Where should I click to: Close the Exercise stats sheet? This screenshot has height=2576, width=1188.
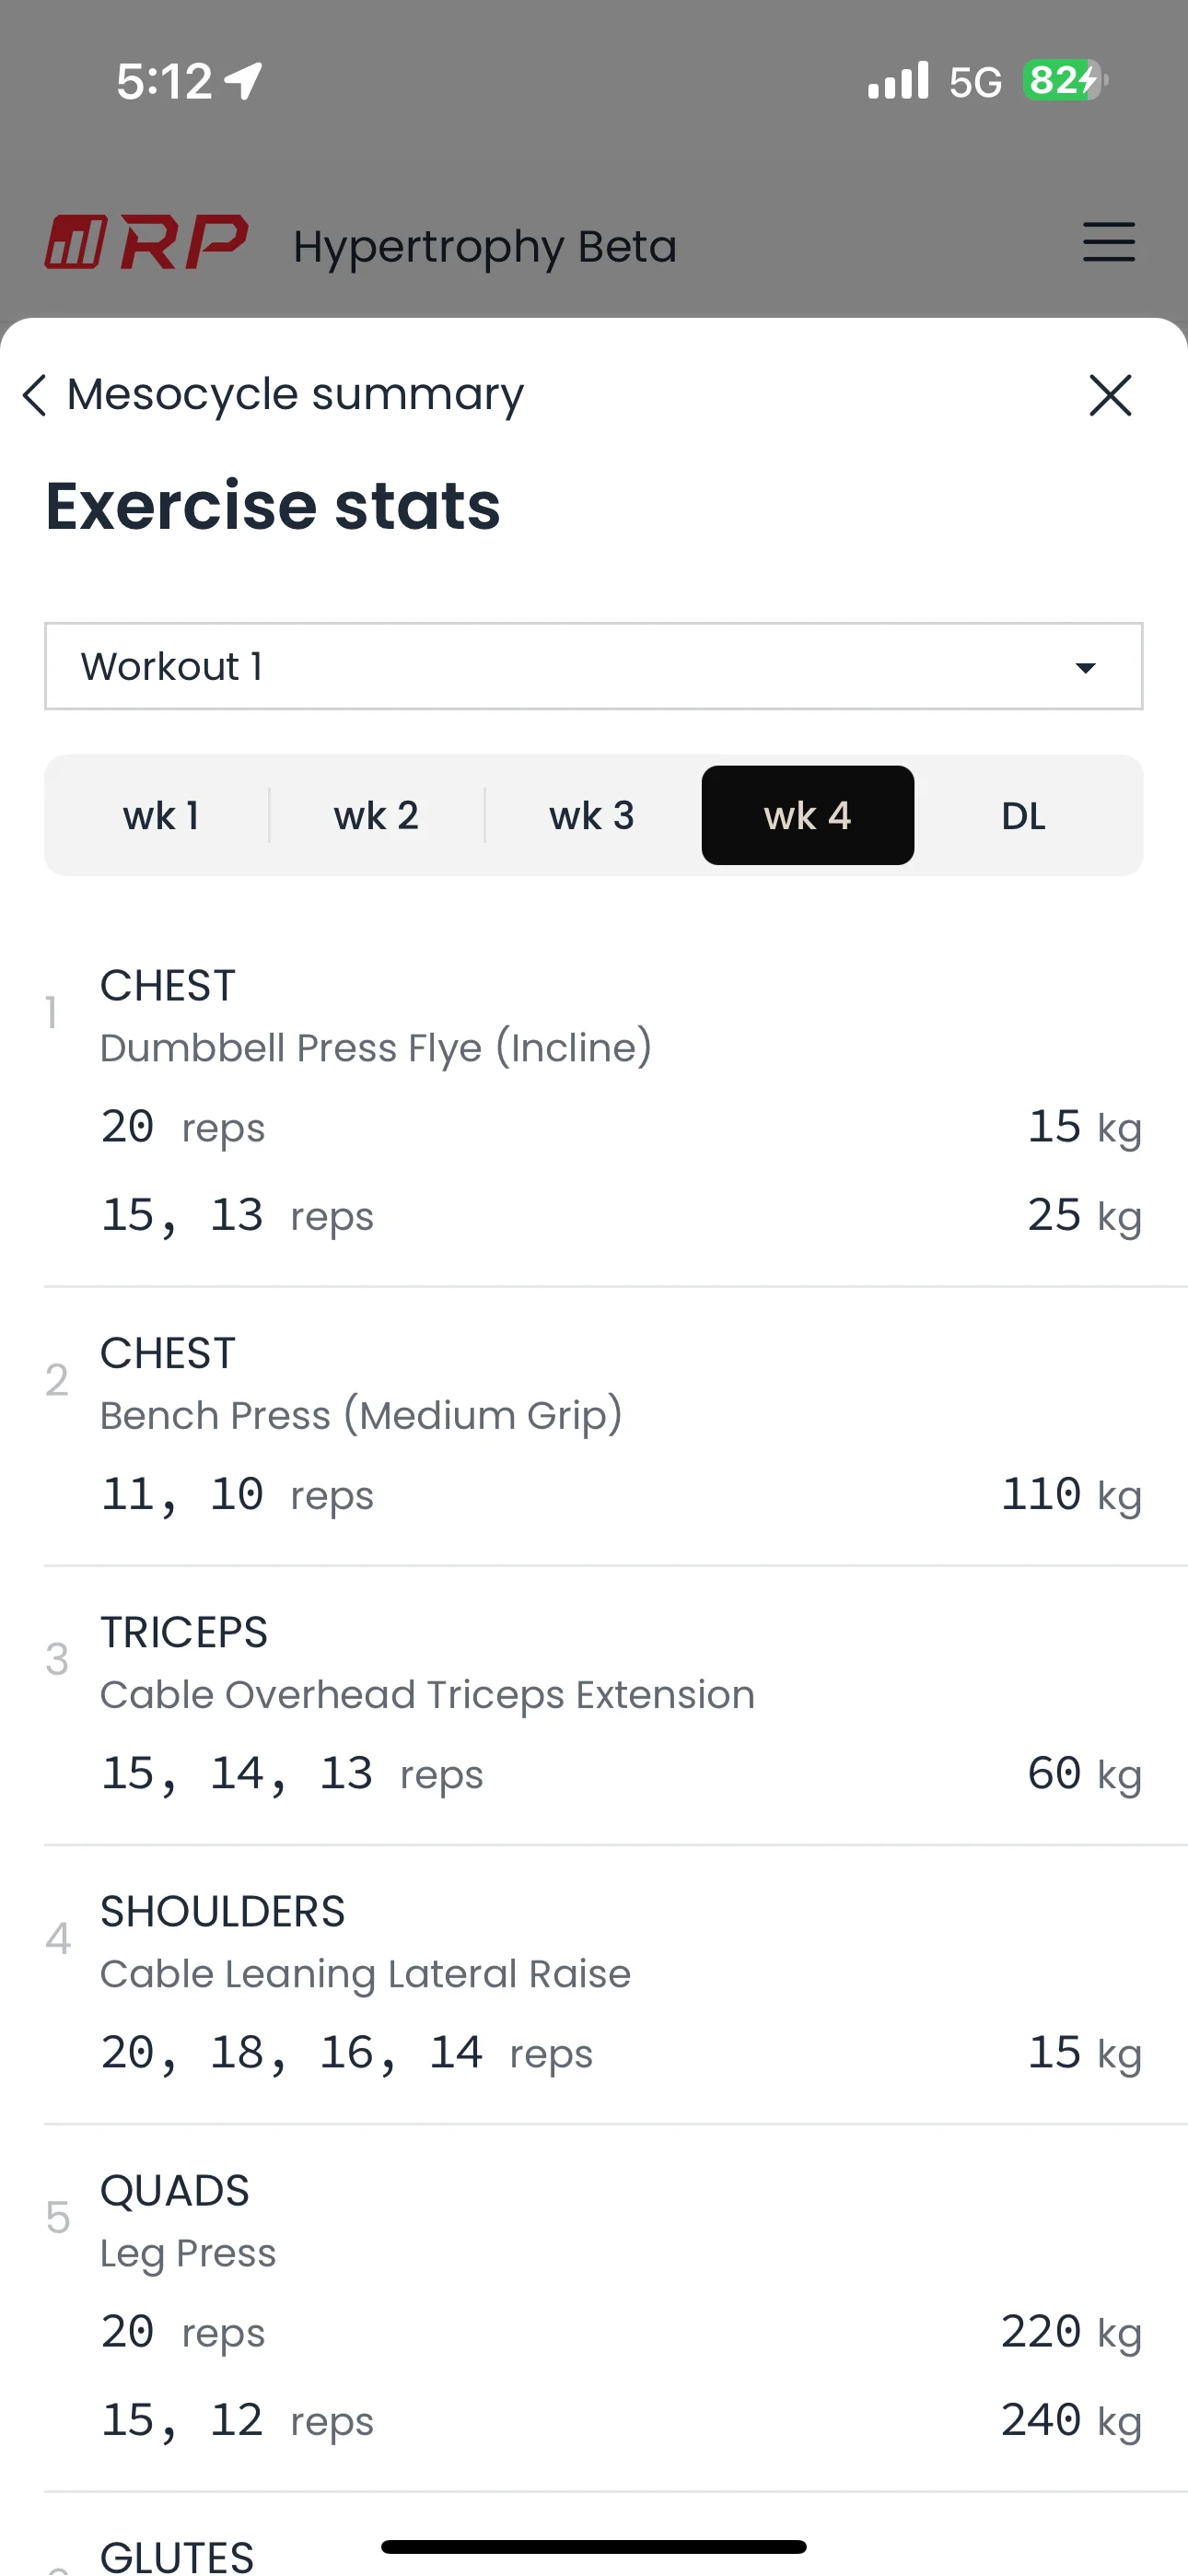(x=1109, y=395)
